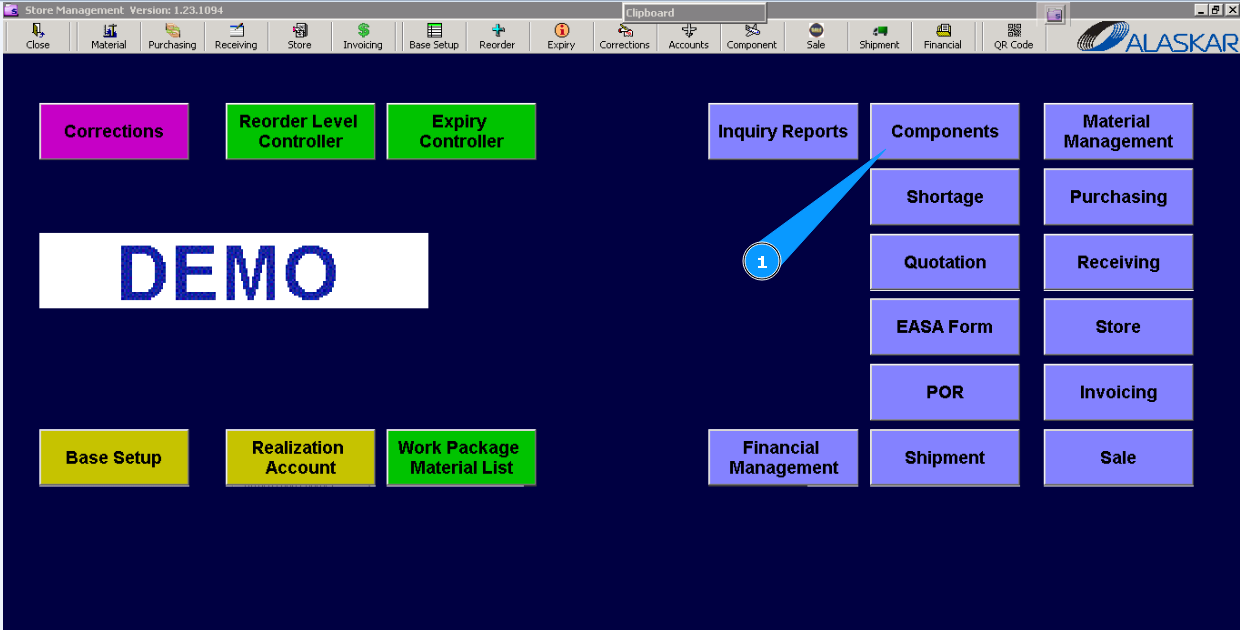Open the Shortage button
Viewport: 1240px width, 633px height.
coord(945,196)
